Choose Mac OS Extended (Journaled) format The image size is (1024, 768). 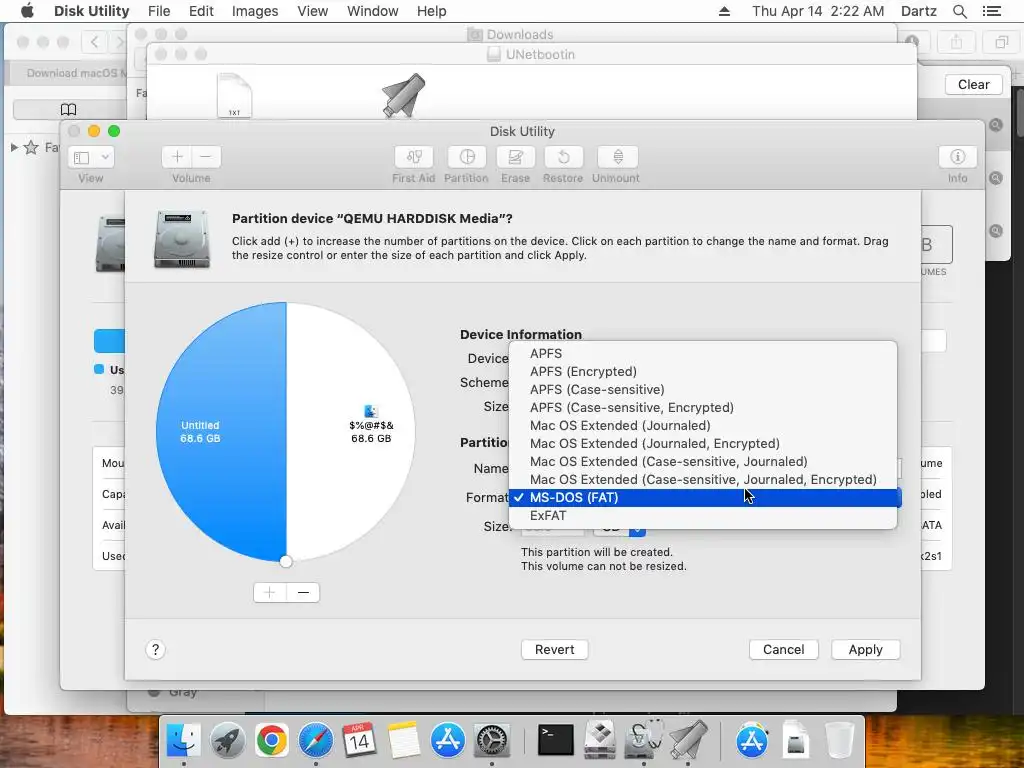[x=703, y=425]
